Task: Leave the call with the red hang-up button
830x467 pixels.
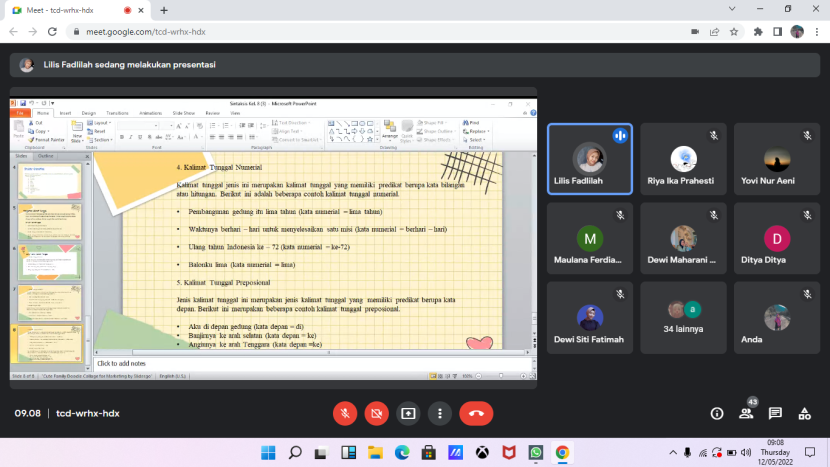Action: (x=476, y=413)
